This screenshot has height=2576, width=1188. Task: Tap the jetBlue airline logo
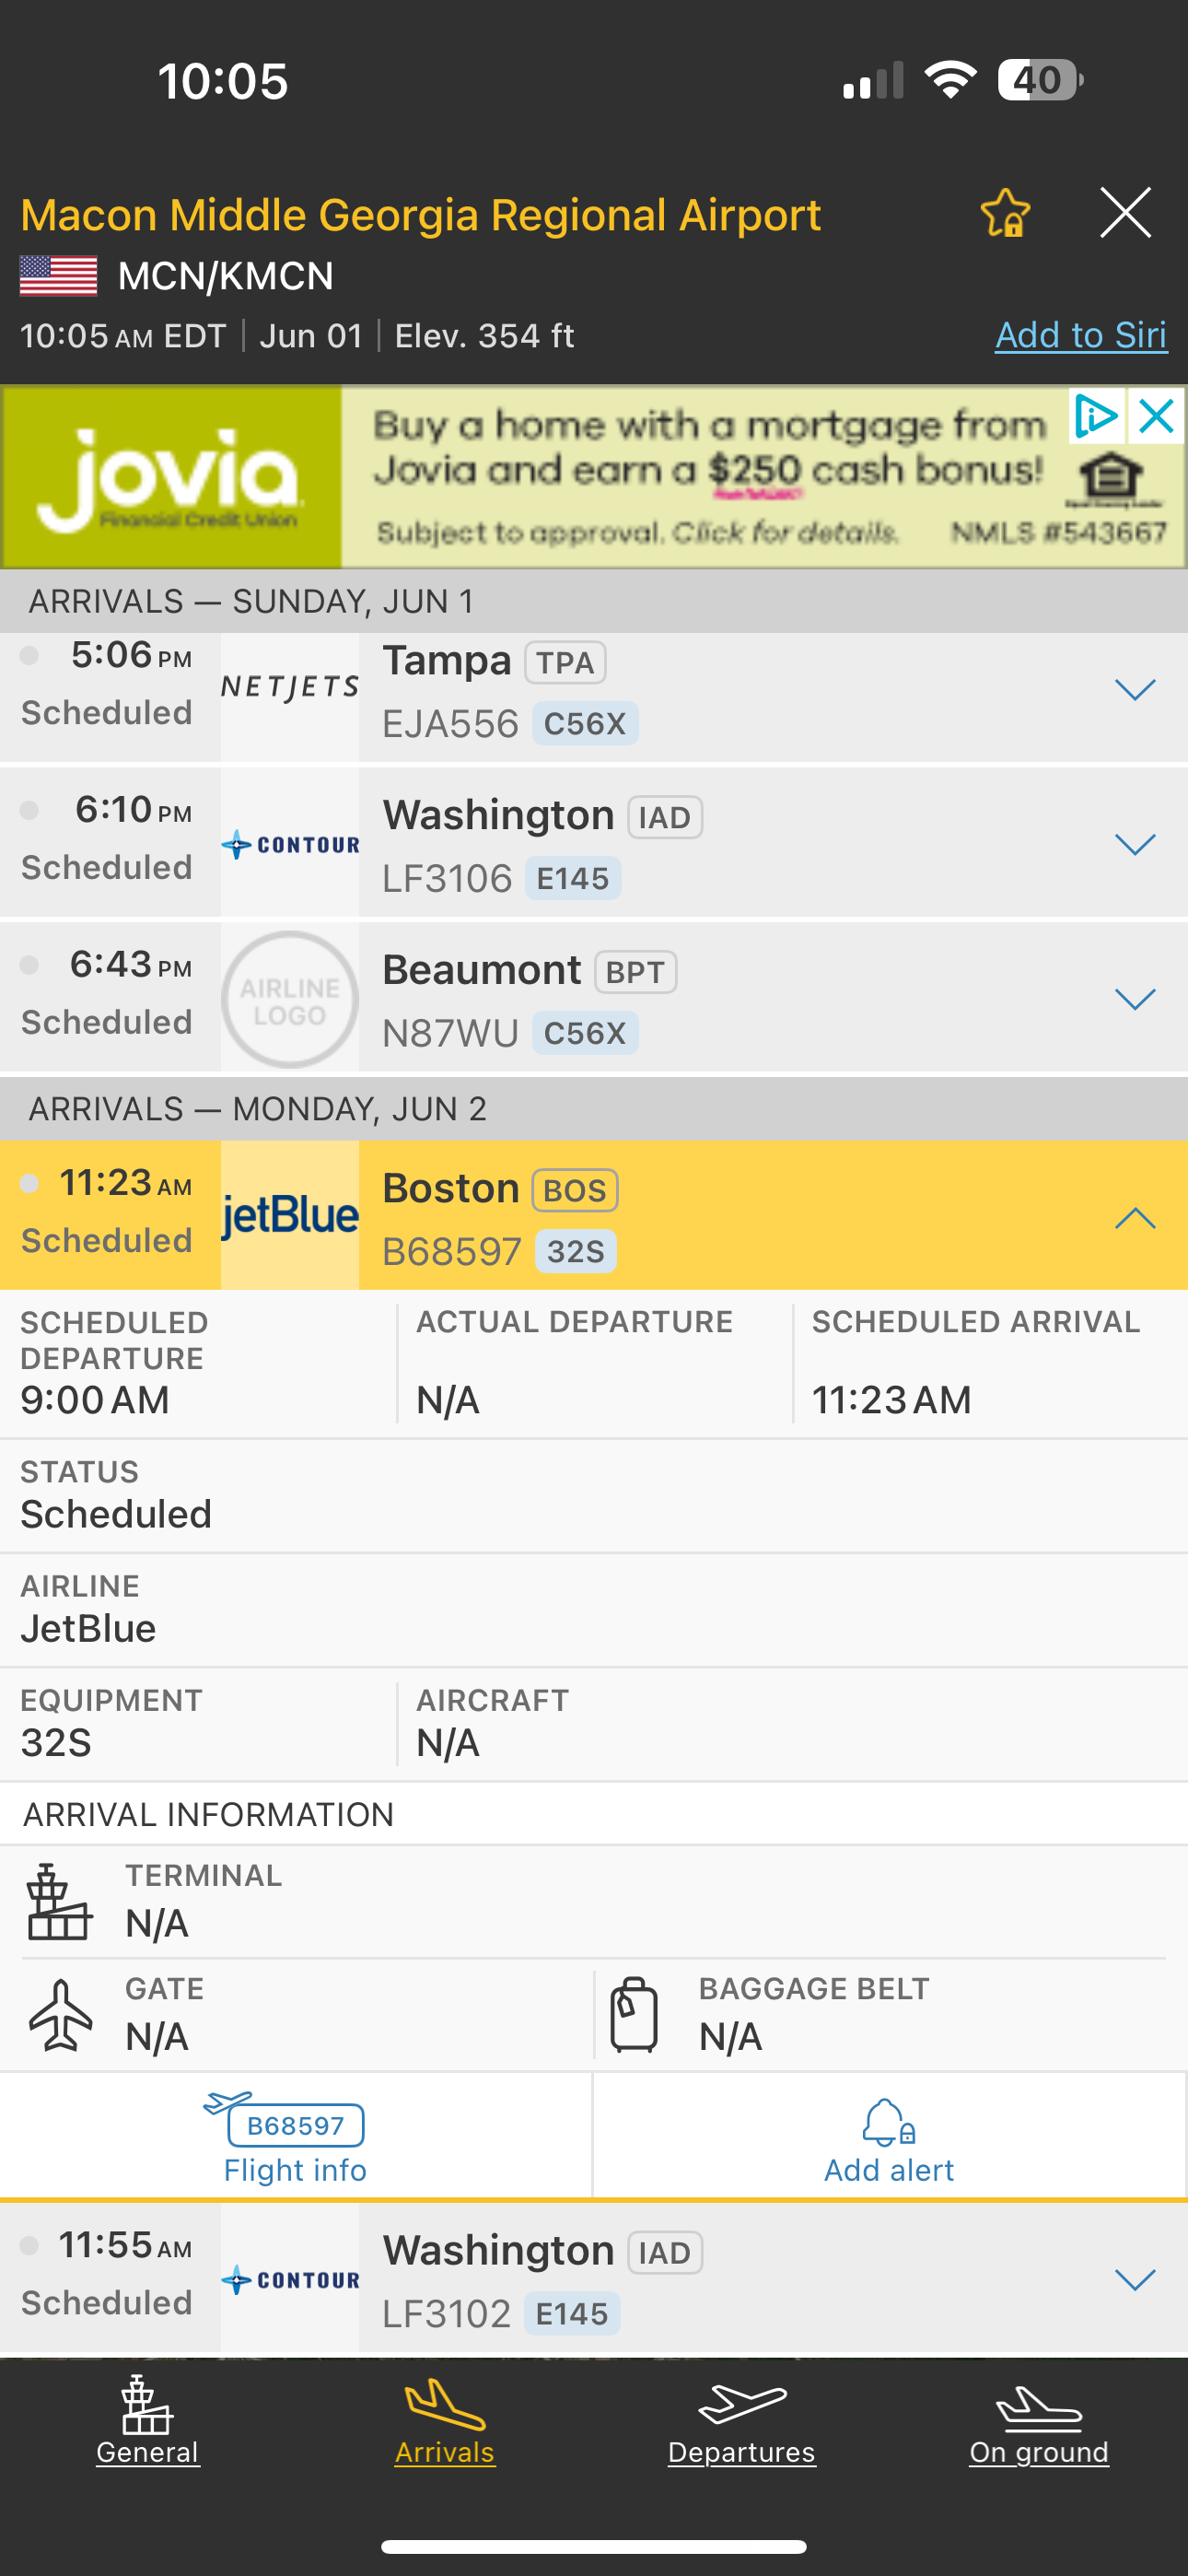(x=290, y=1216)
